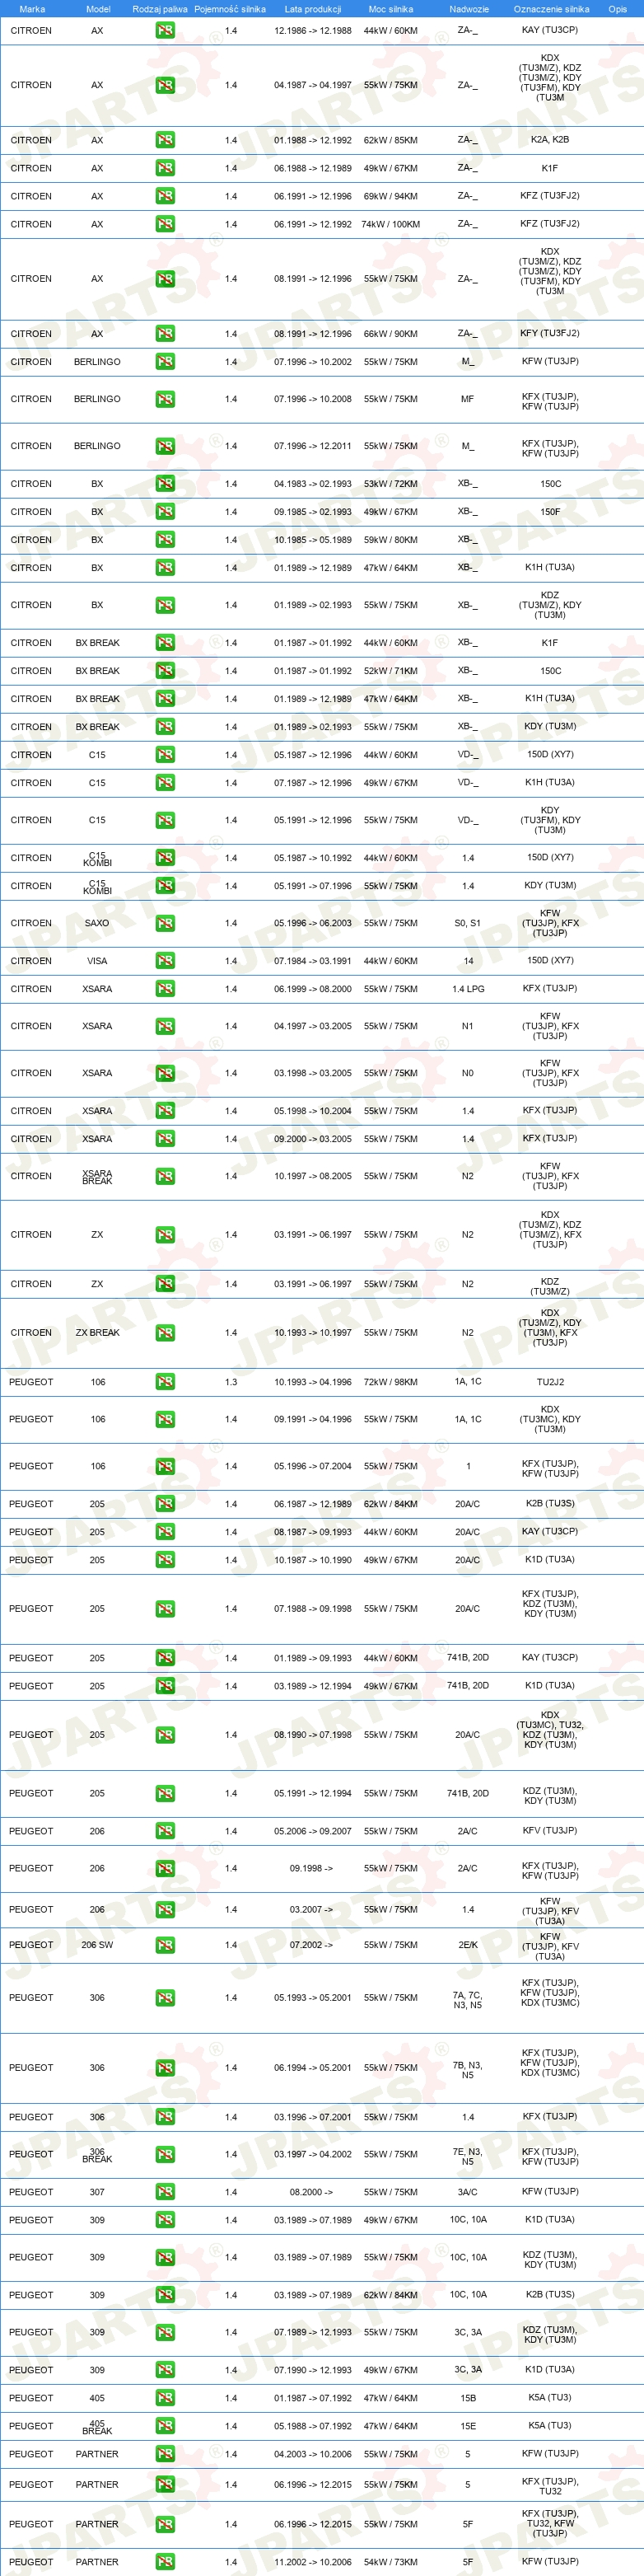The height and width of the screenshot is (2576, 644).
Task: Click the 74kW / 100KM power cell
Action: [391, 224]
